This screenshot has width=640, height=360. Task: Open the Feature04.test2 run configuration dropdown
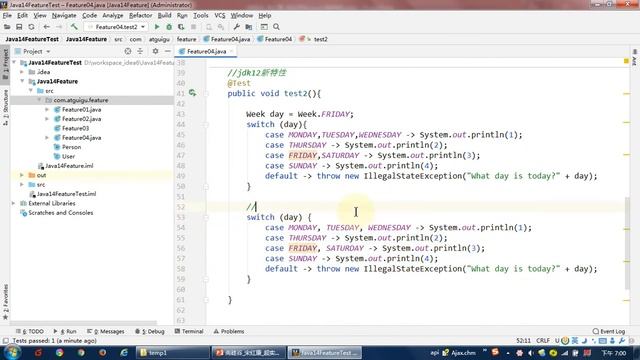point(116,27)
